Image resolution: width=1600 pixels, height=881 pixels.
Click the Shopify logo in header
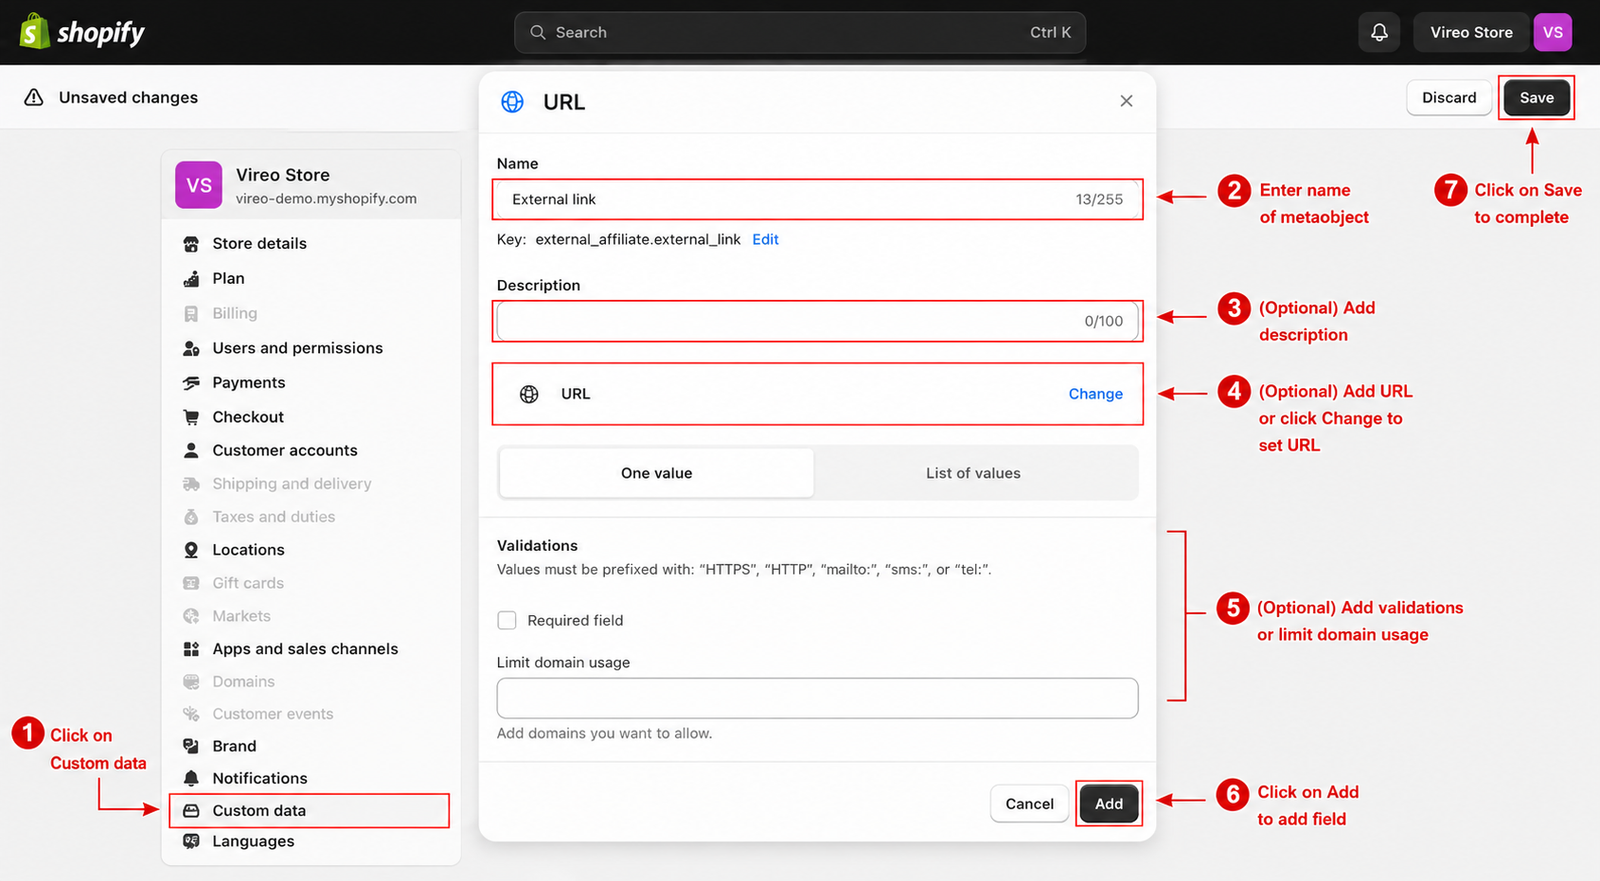(82, 32)
